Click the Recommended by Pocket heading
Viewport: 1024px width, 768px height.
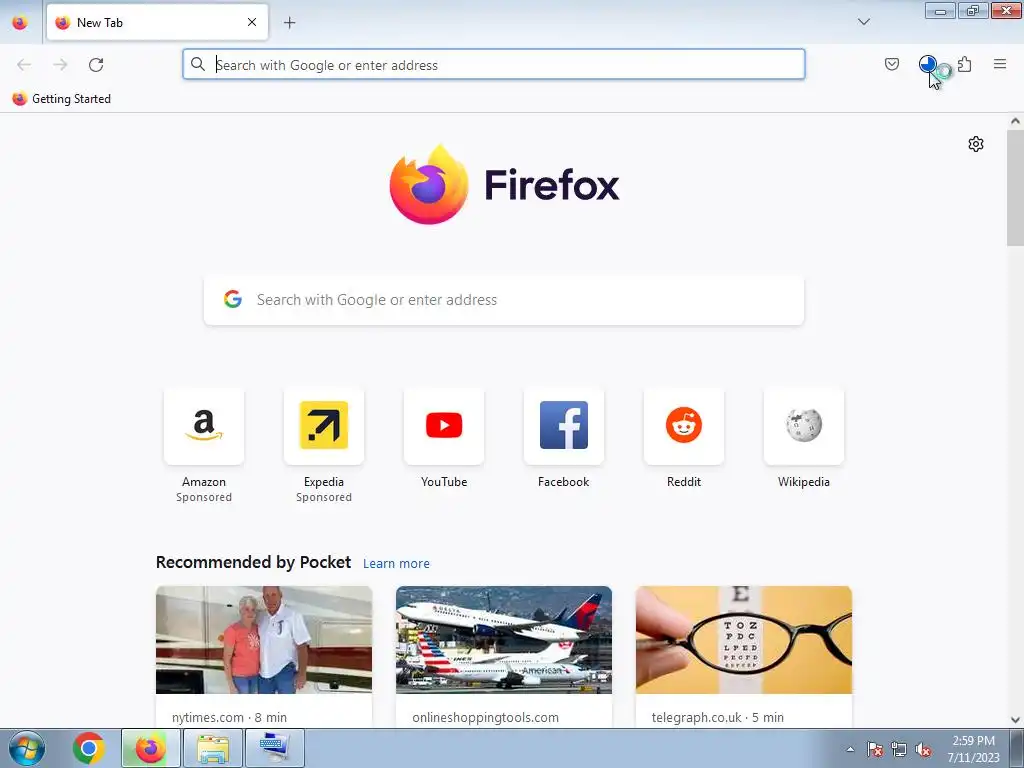pyautogui.click(x=253, y=562)
